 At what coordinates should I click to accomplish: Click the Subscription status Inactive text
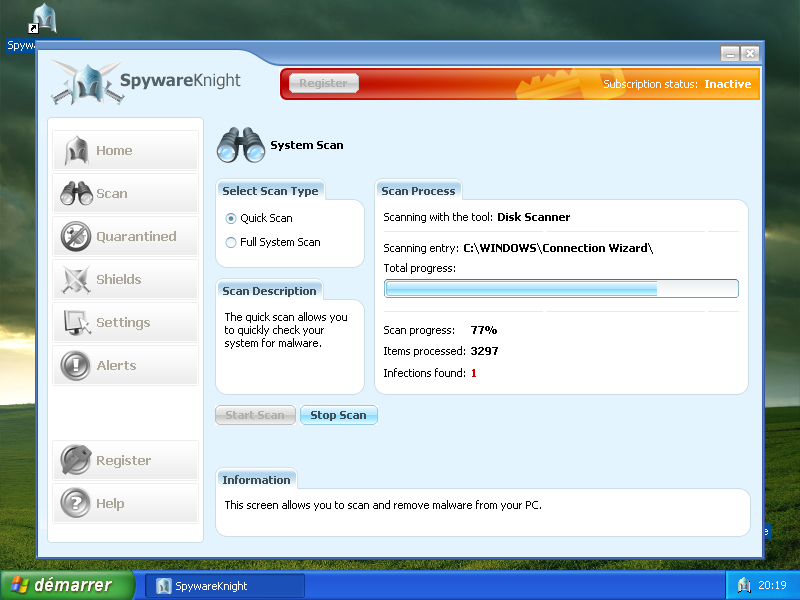(728, 84)
